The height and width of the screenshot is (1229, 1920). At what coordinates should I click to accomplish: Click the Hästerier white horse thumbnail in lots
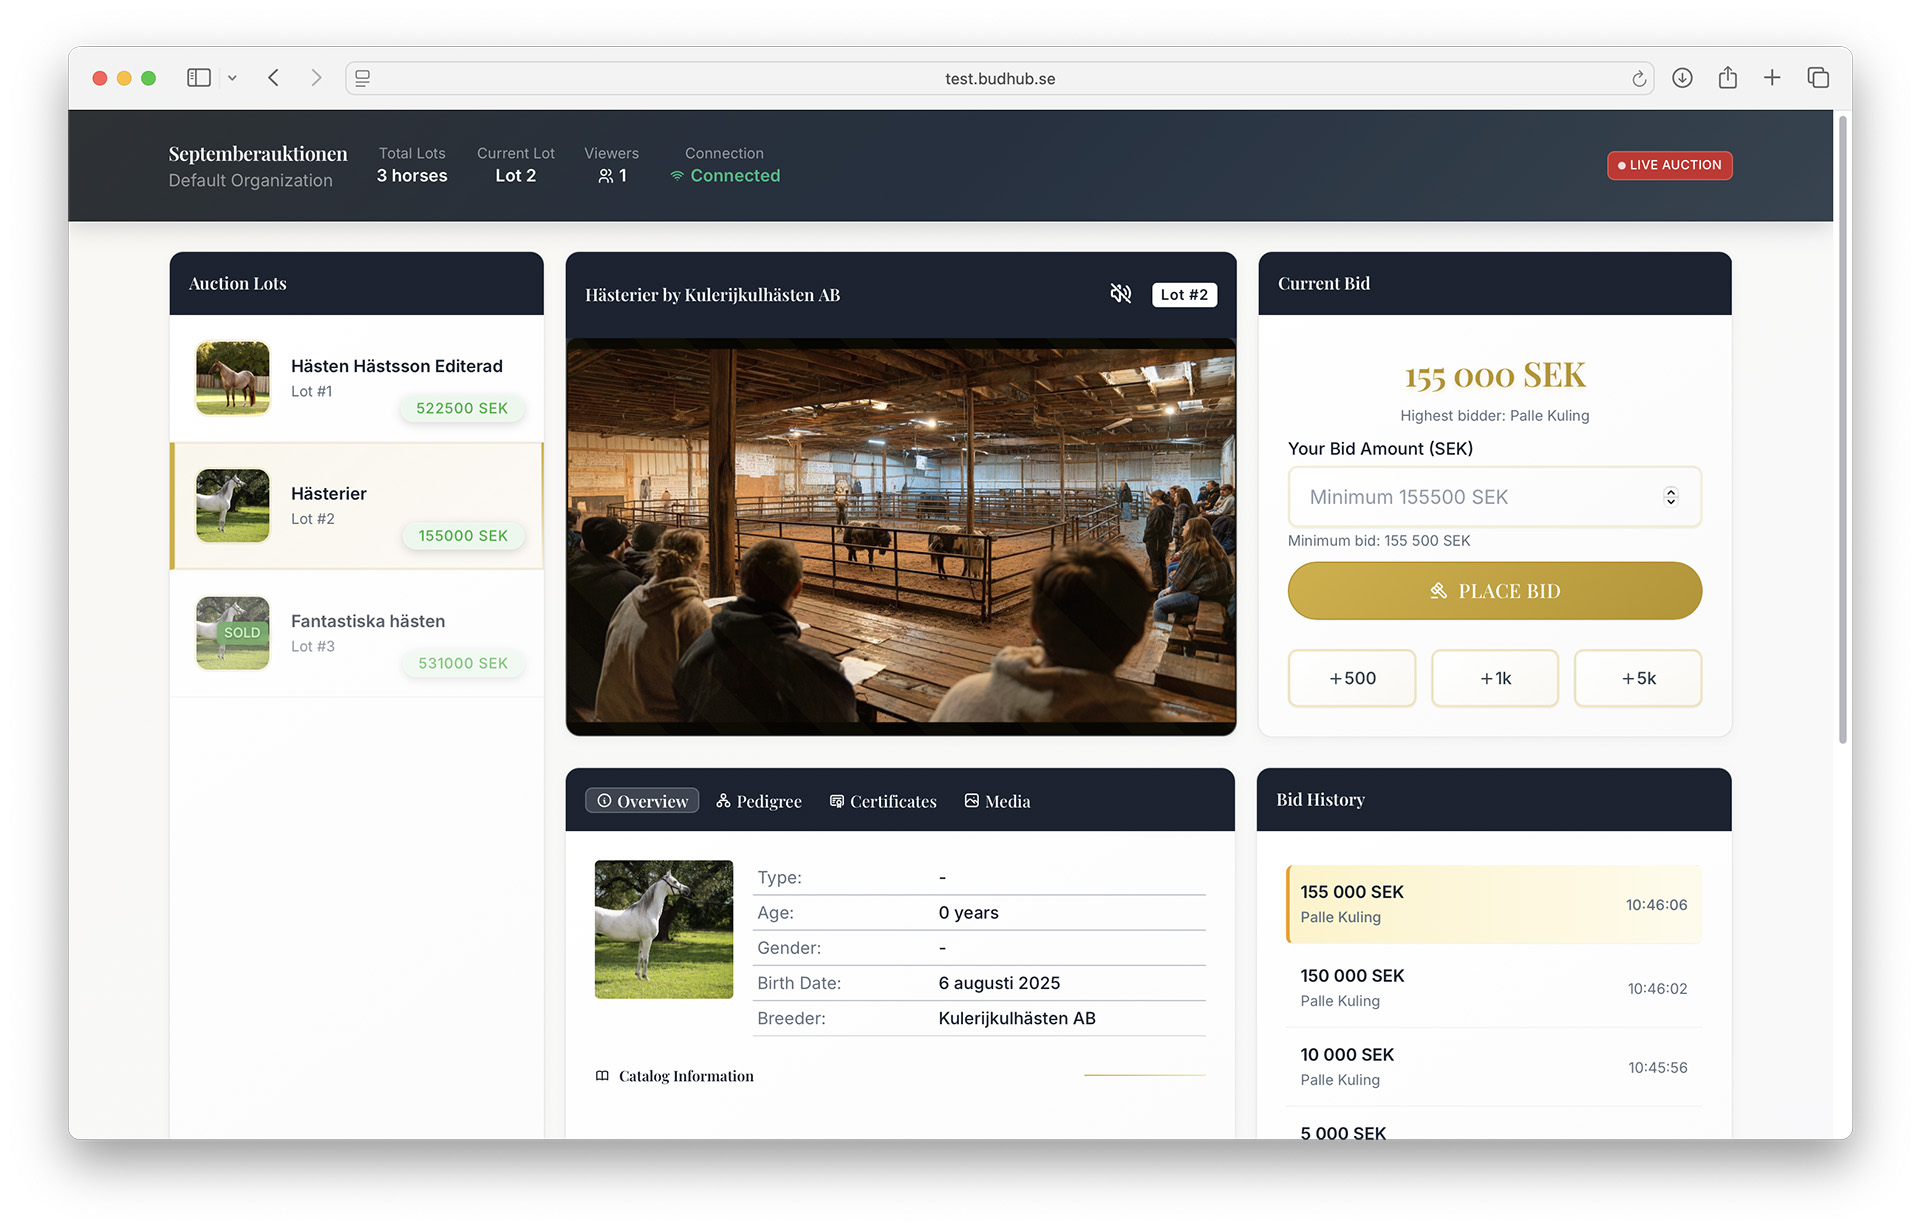coord(232,505)
